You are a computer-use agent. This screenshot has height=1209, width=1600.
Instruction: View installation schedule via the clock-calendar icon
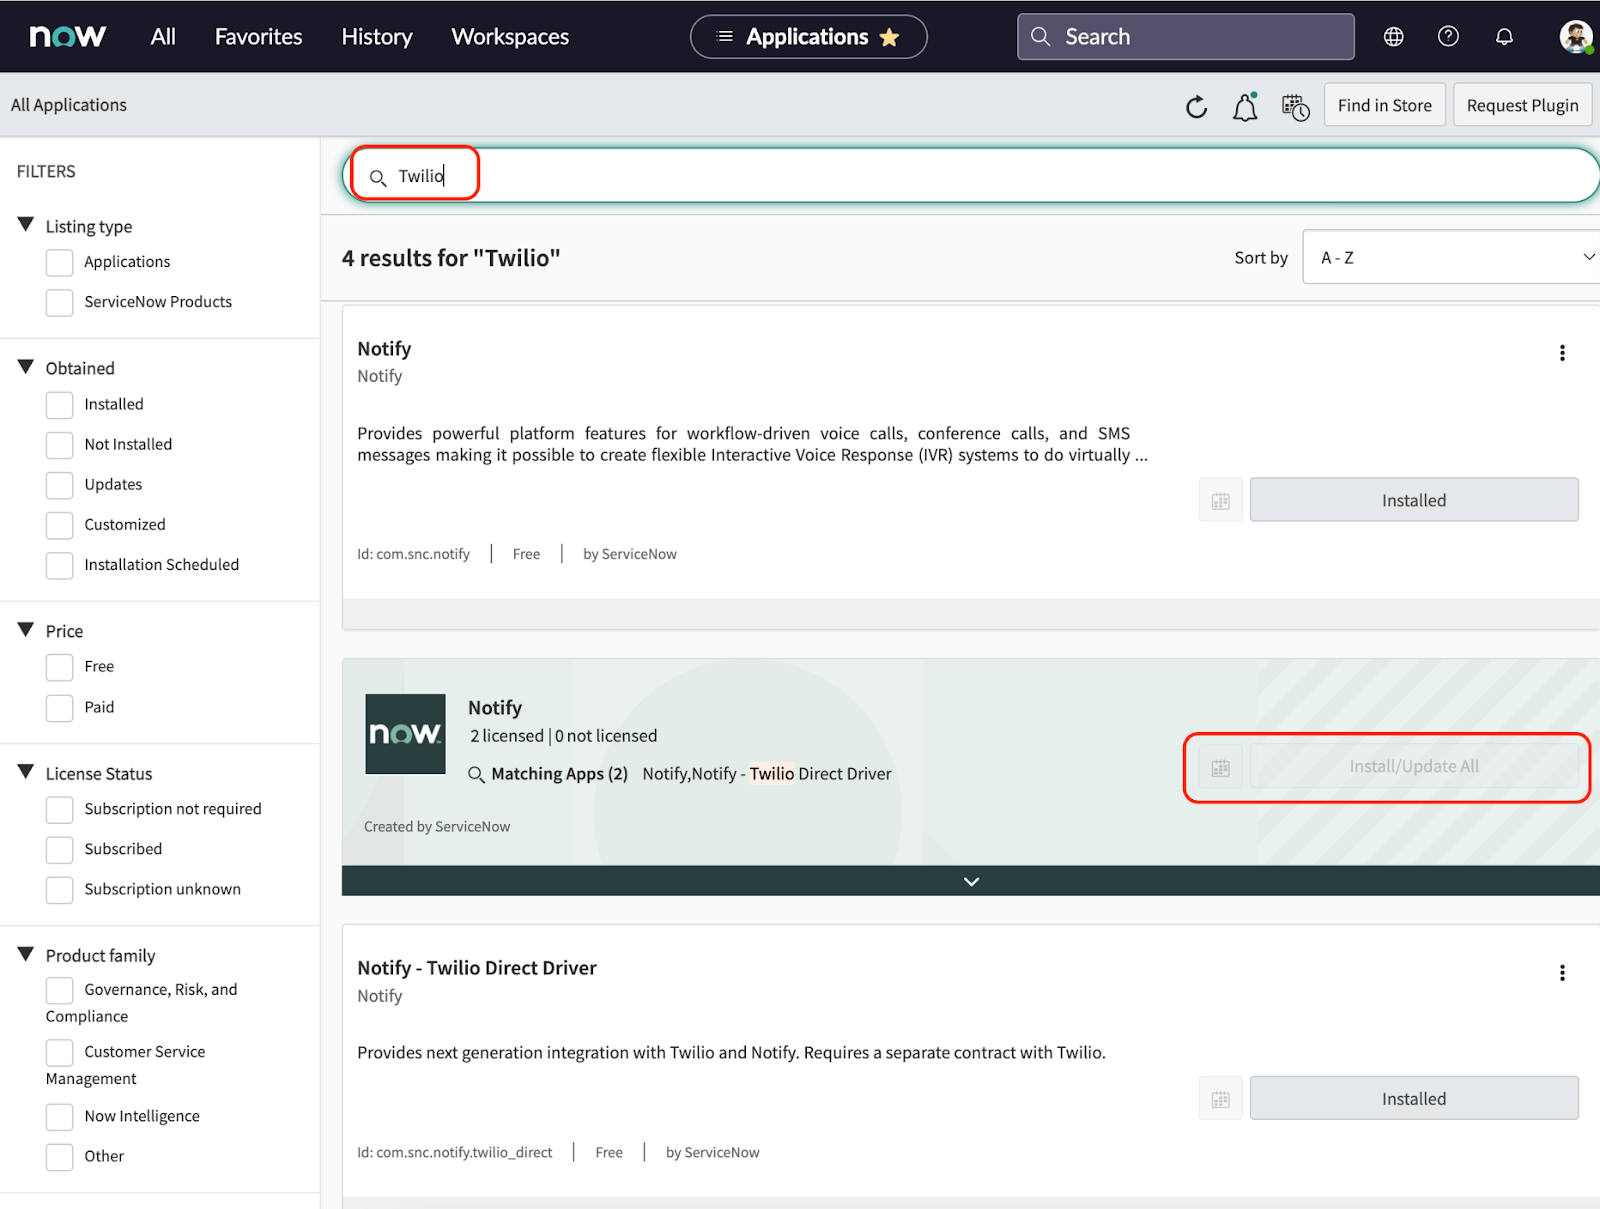[1295, 106]
